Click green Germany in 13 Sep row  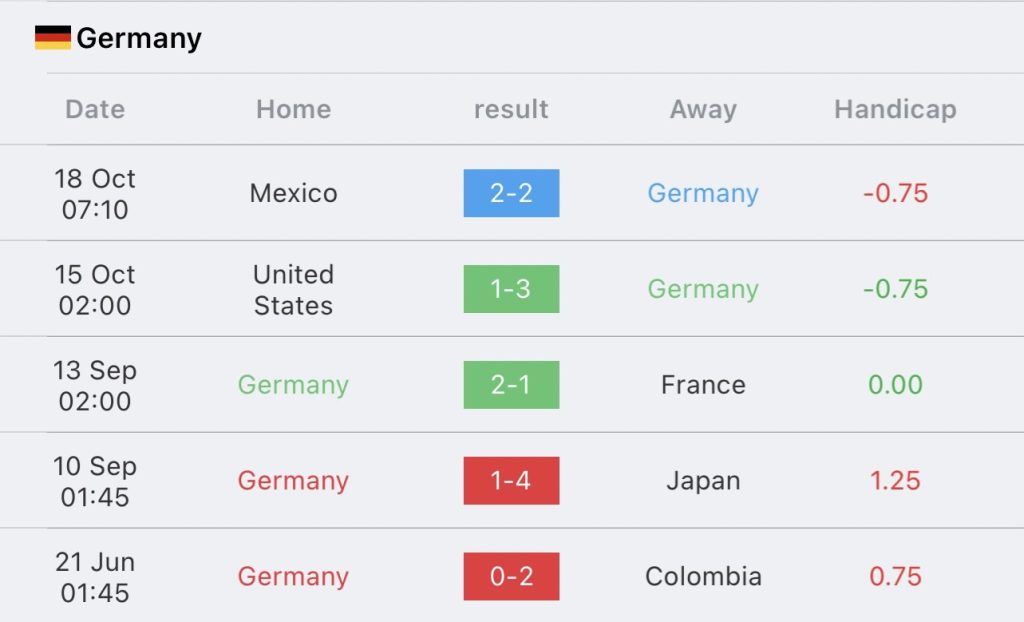(x=293, y=385)
